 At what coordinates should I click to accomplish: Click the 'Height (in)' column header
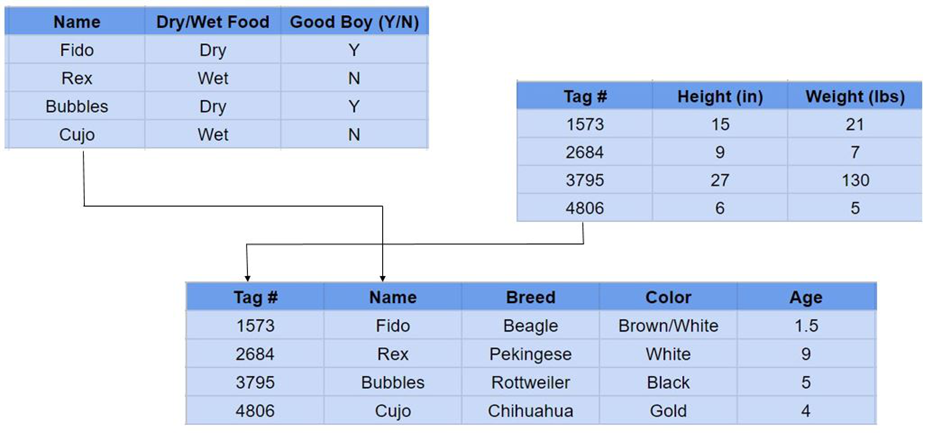[x=720, y=96]
